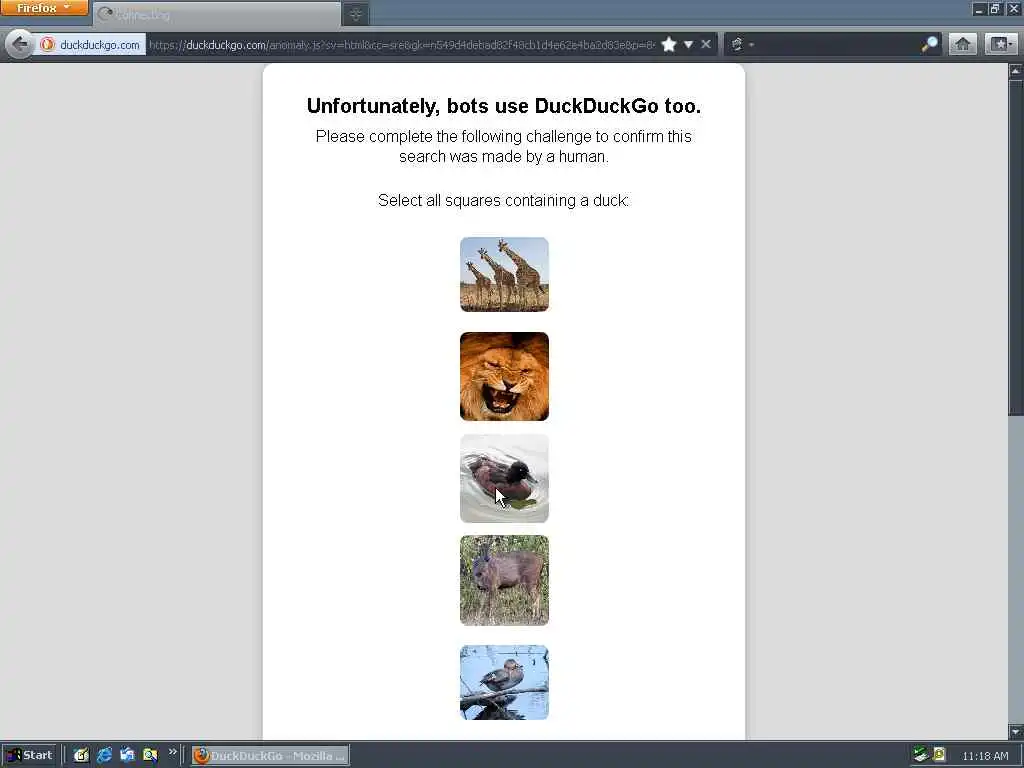Click the page scrollbar up arrow
Viewport: 1024px width, 768px height.
(x=1016, y=71)
